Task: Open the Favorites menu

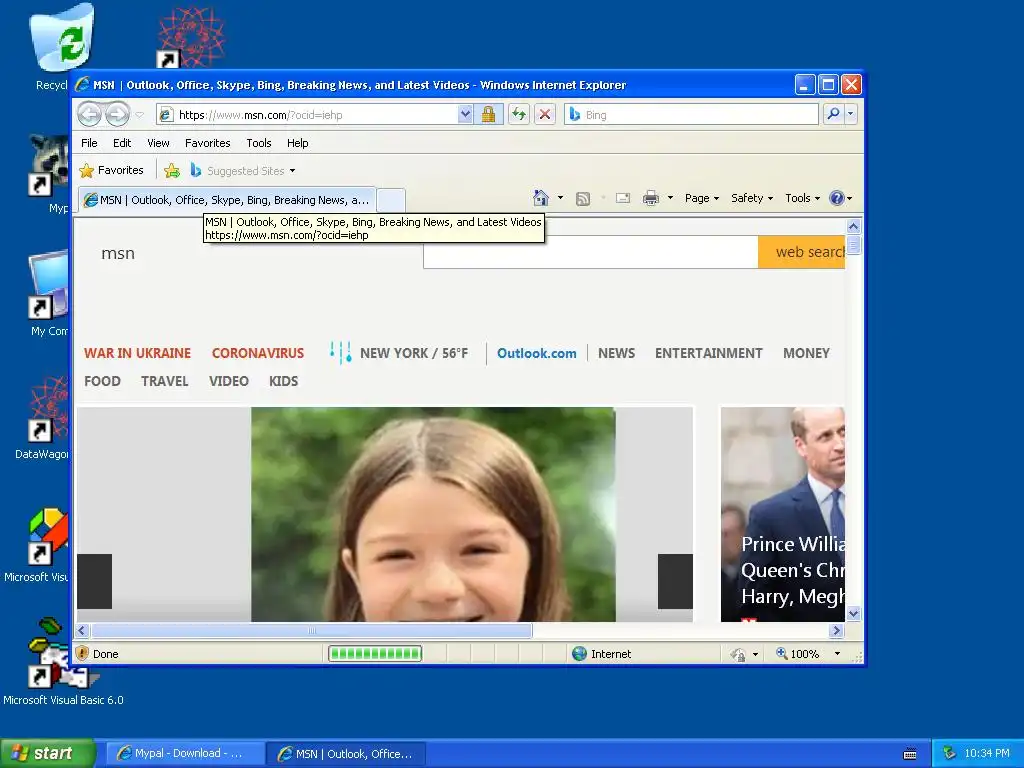Action: coord(208,143)
